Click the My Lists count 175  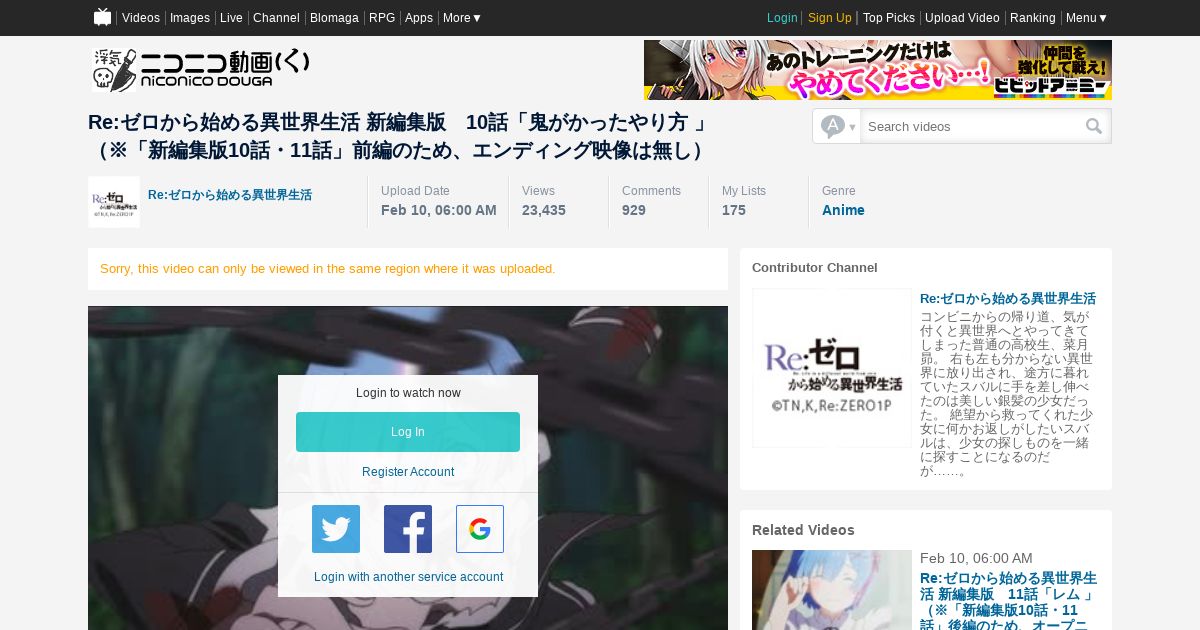point(734,210)
